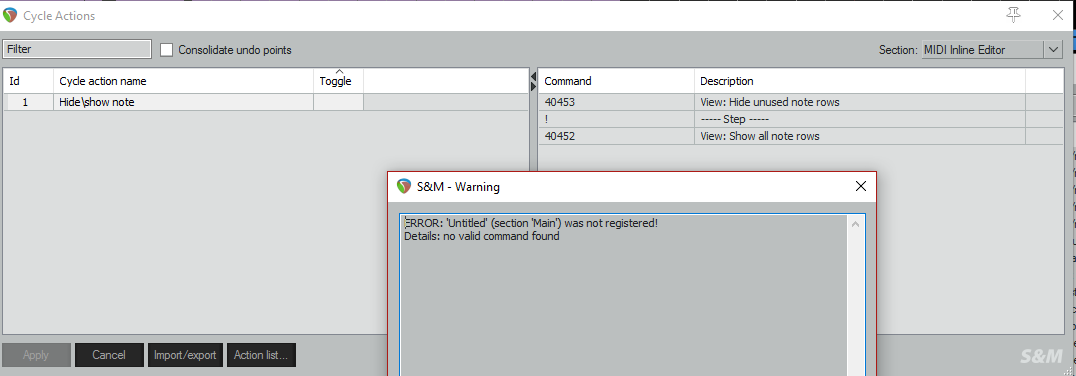Select the '!' step command cell
This screenshot has height=376, width=1076.
616,119
